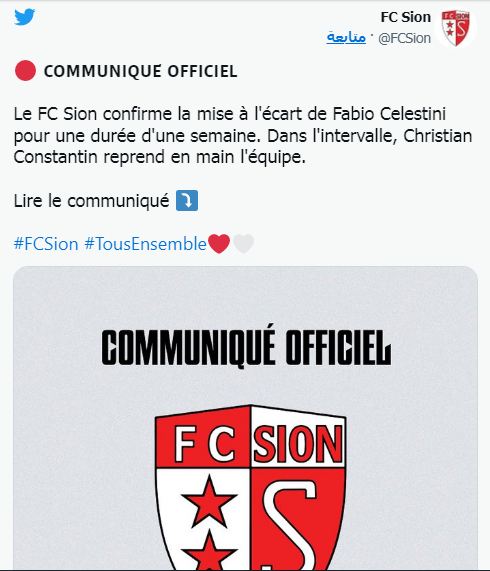Click the FC Sion display name
The width and height of the screenshot is (490, 571).
tap(406, 17)
